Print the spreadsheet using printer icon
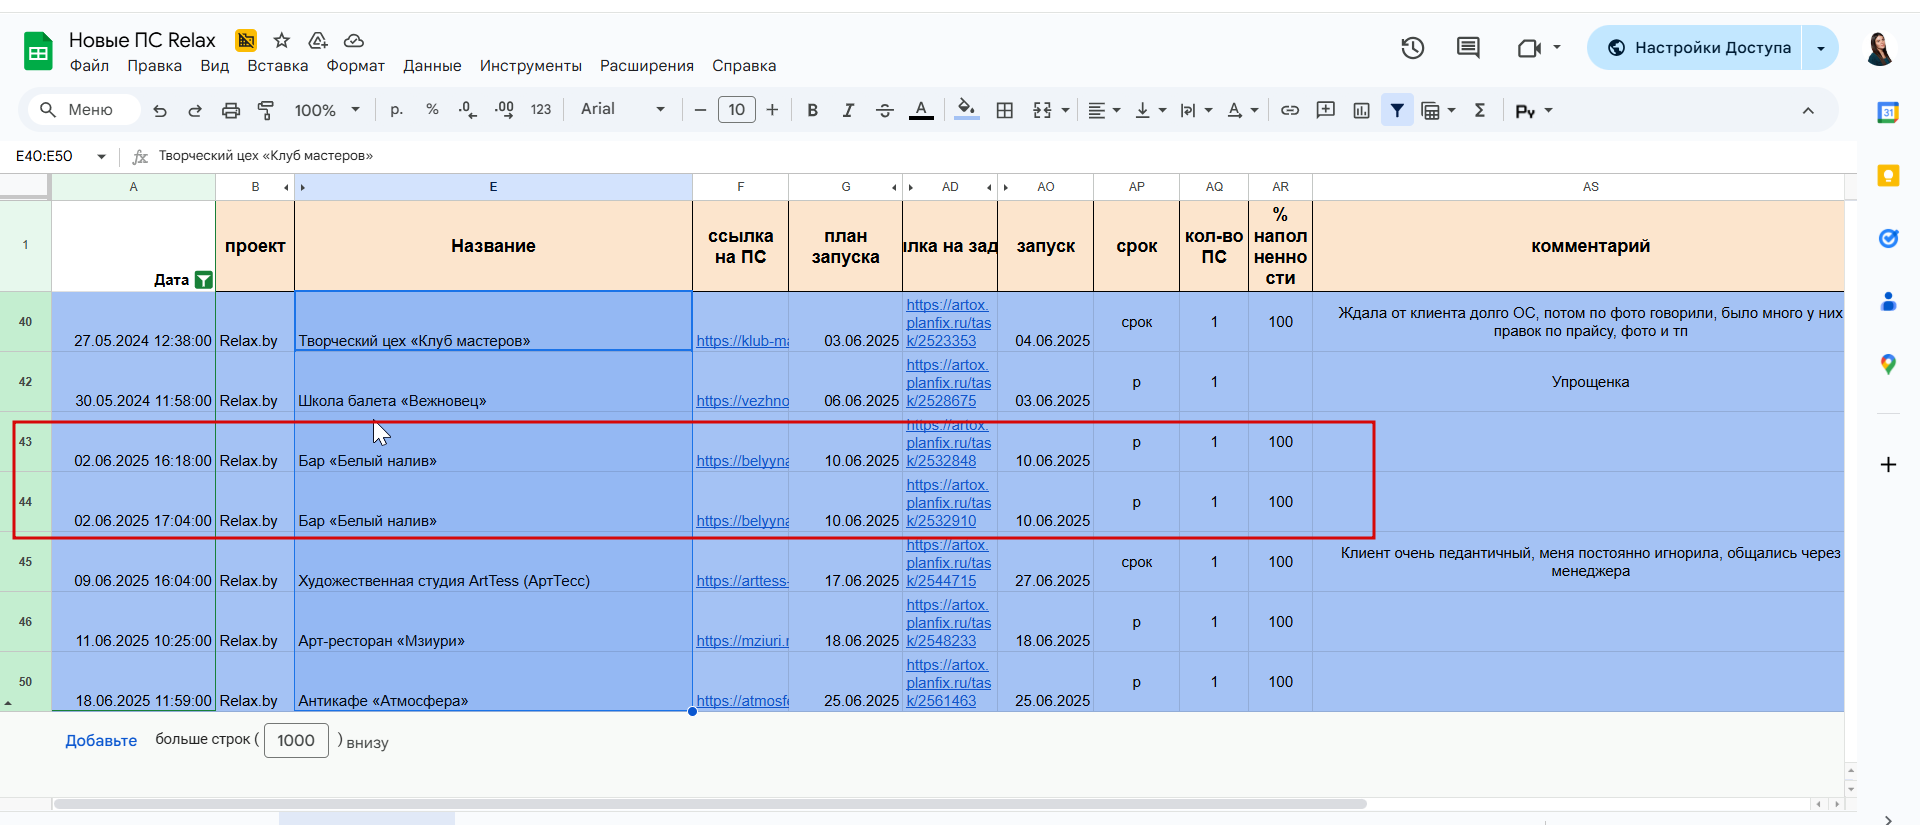 (231, 110)
